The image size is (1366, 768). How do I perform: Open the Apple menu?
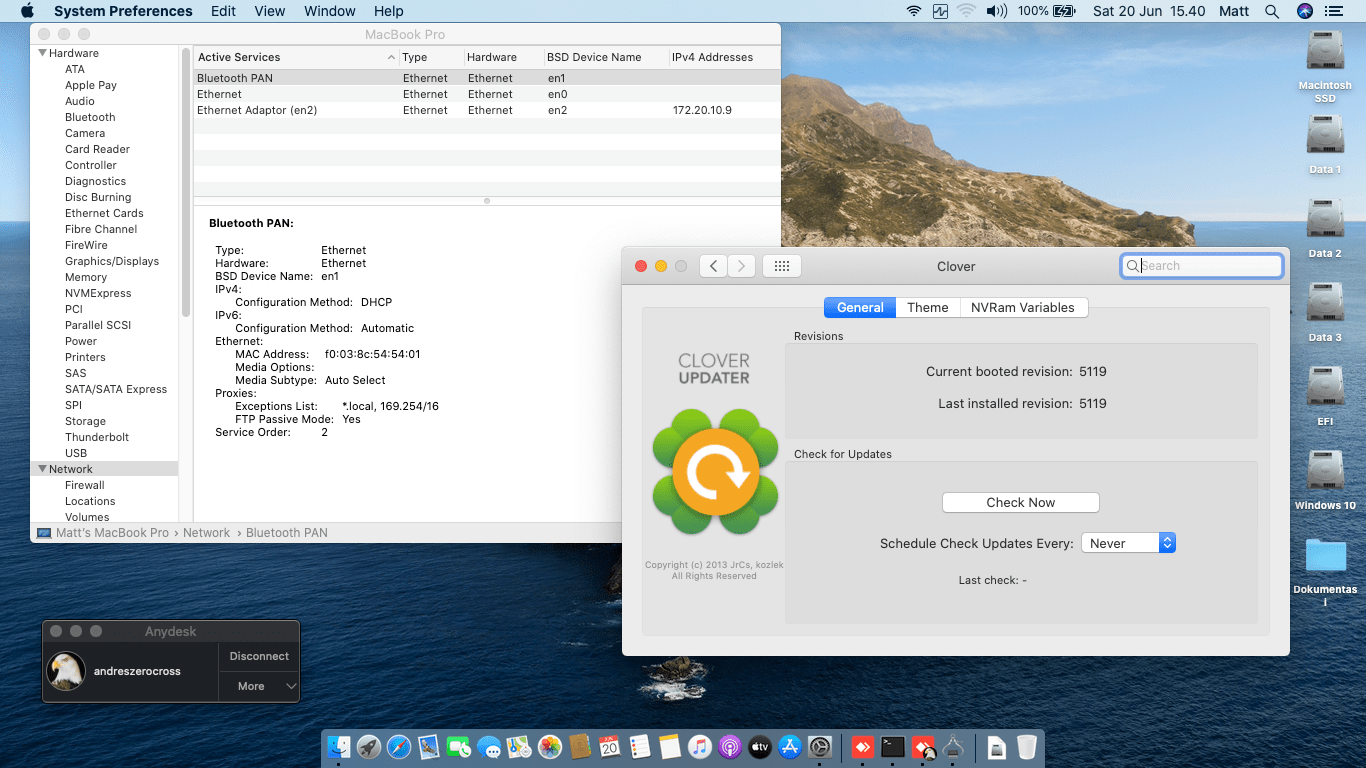[27, 11]
